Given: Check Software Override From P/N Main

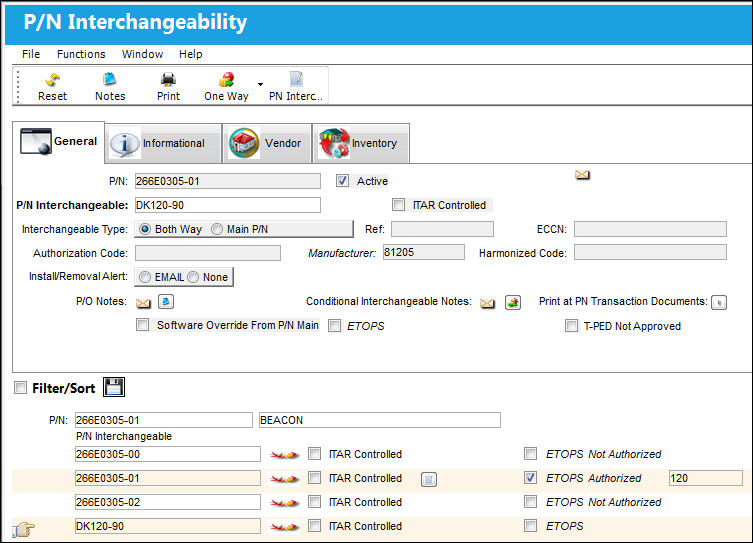Looking at the screenshot, I should coord(143,325).
